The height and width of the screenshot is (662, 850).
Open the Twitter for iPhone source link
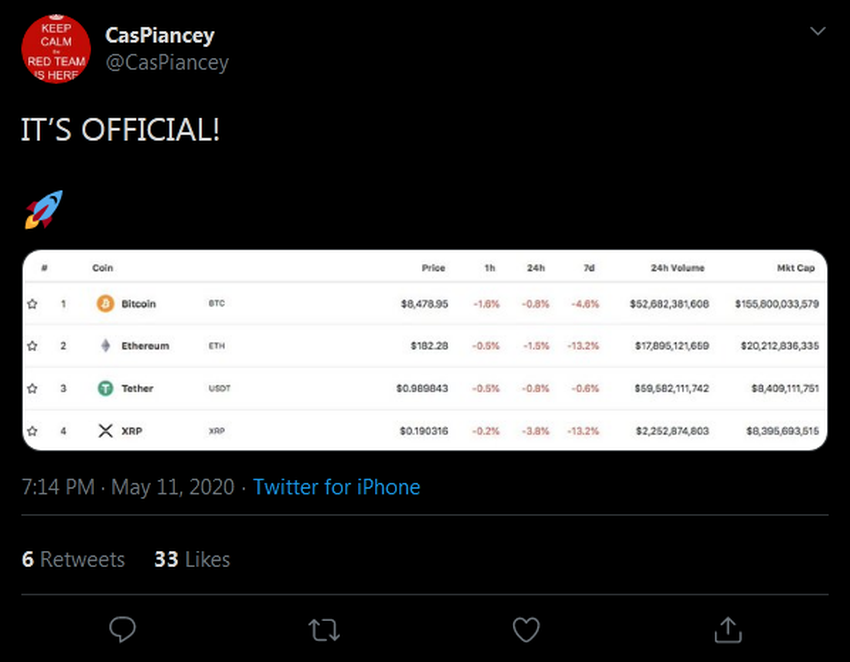[336, 487]
